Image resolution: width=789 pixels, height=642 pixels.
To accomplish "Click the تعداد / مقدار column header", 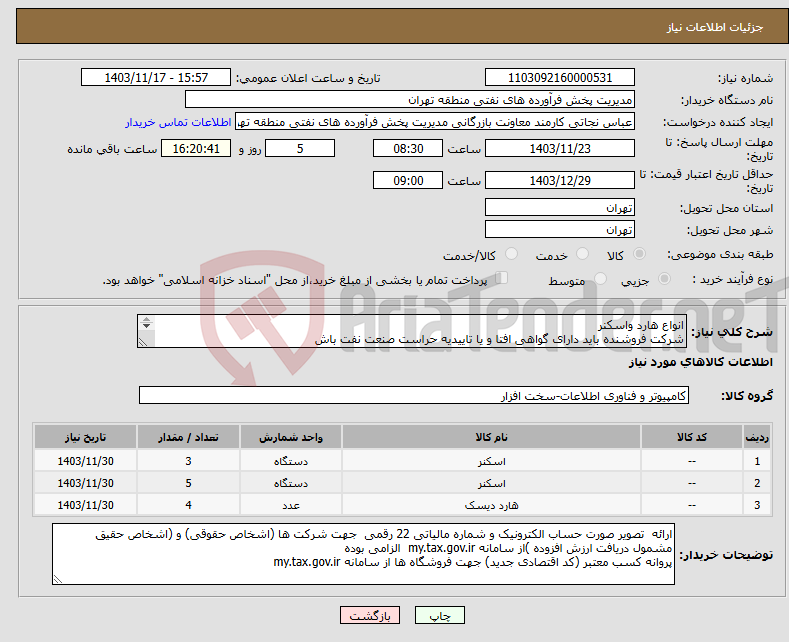I will 188,437.
